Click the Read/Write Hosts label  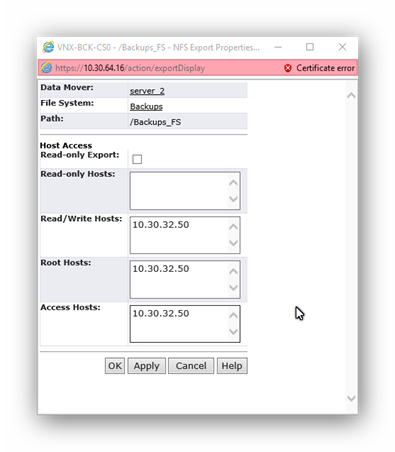coord(81,219)
